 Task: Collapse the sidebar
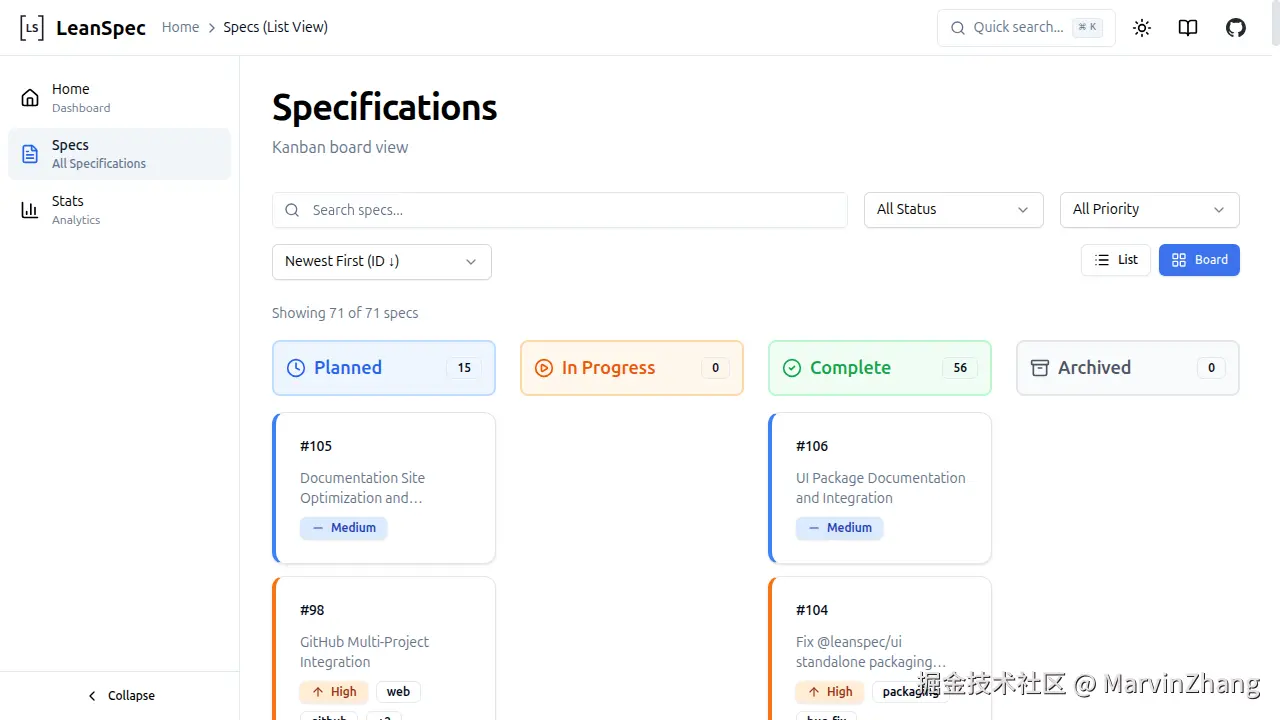[121, 695]
